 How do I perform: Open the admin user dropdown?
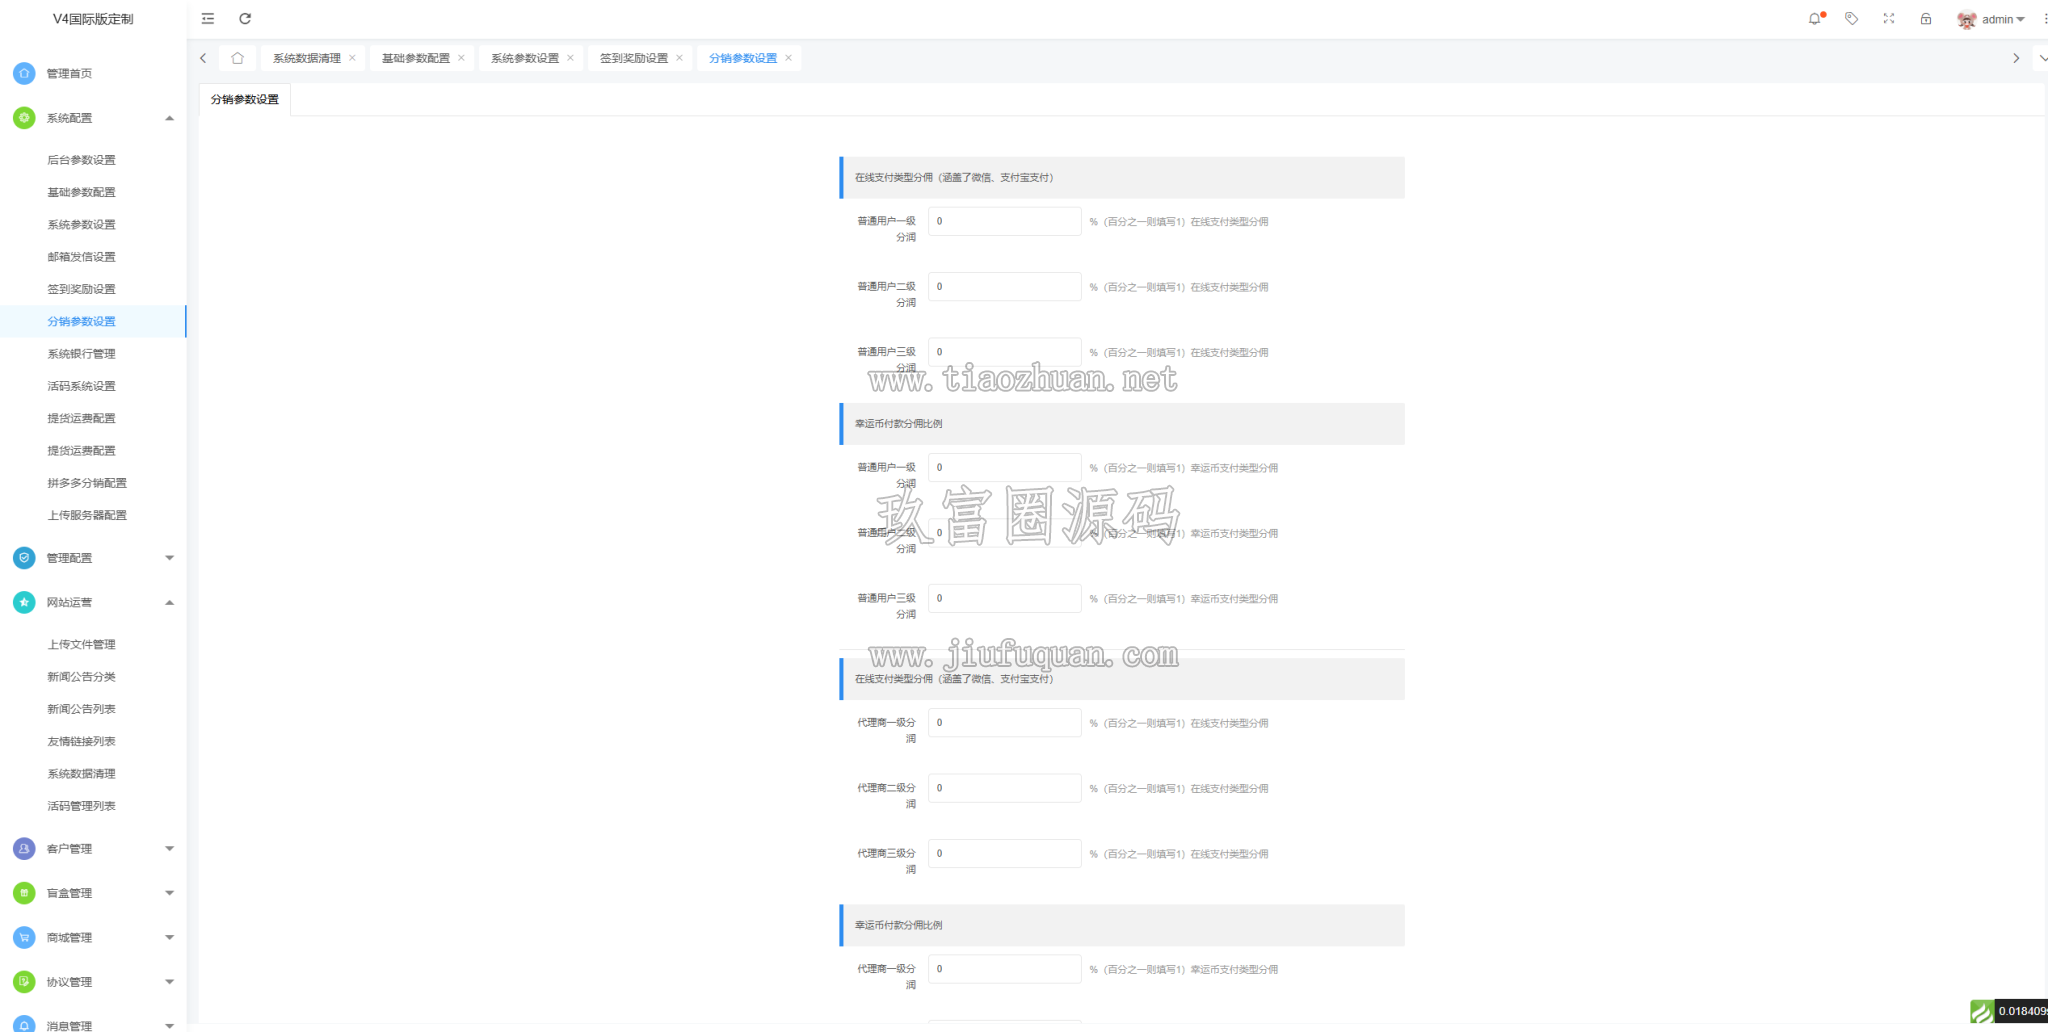point(1990,19)
